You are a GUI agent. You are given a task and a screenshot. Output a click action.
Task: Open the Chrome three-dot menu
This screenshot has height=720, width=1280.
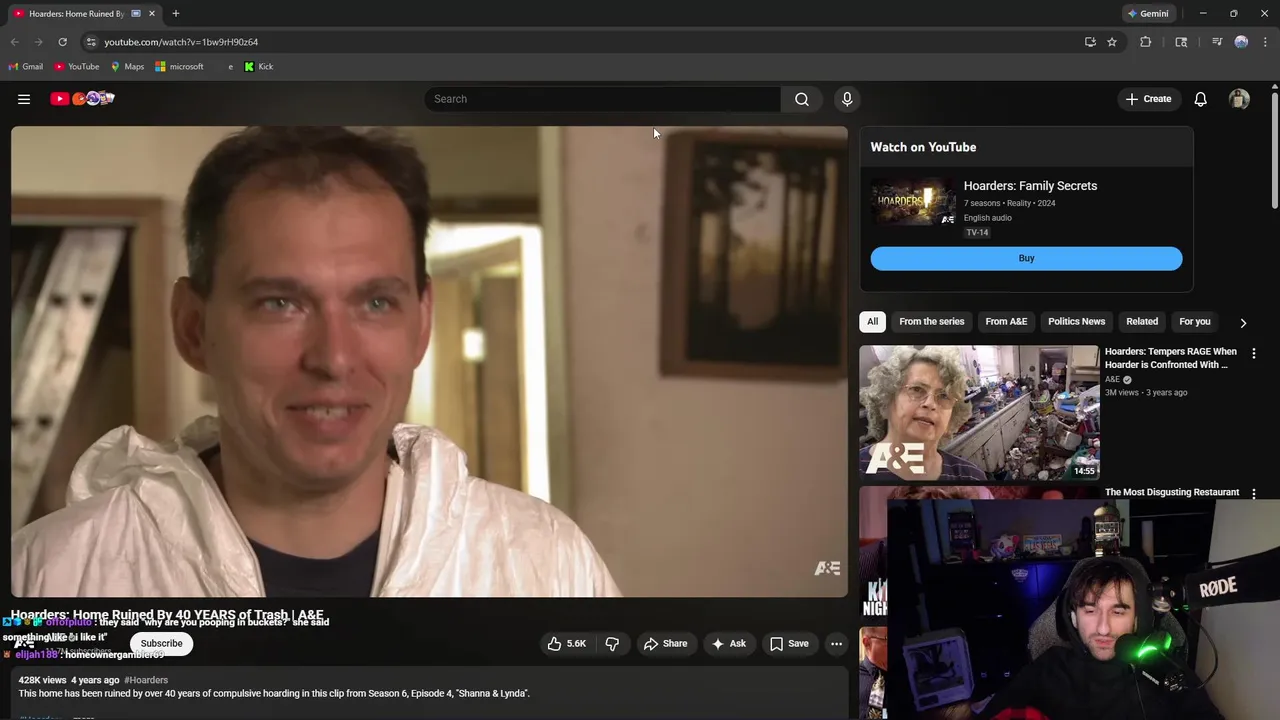tap(1266, 42)
